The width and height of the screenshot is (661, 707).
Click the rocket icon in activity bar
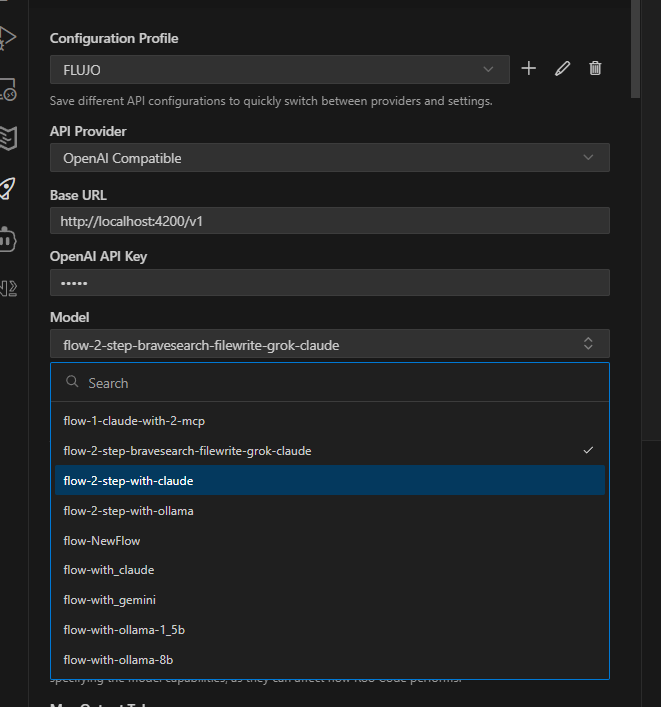8,188
